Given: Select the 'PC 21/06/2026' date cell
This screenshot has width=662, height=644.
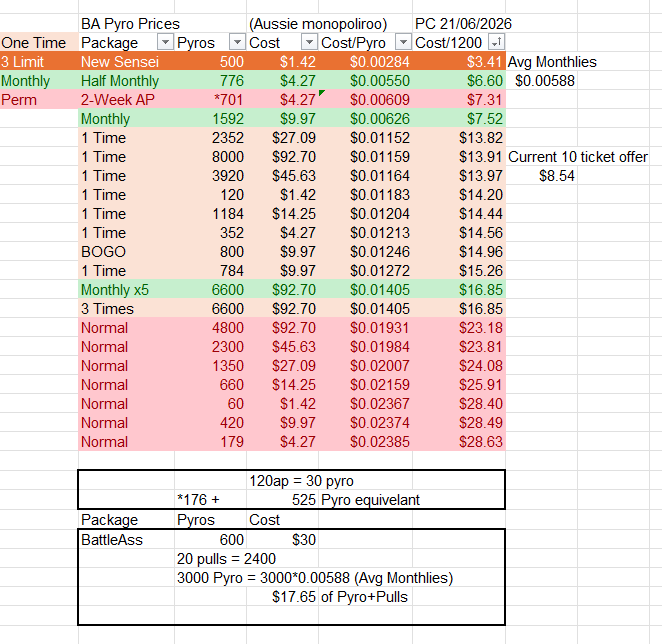Looking at the screenshot, I should 463,24.
